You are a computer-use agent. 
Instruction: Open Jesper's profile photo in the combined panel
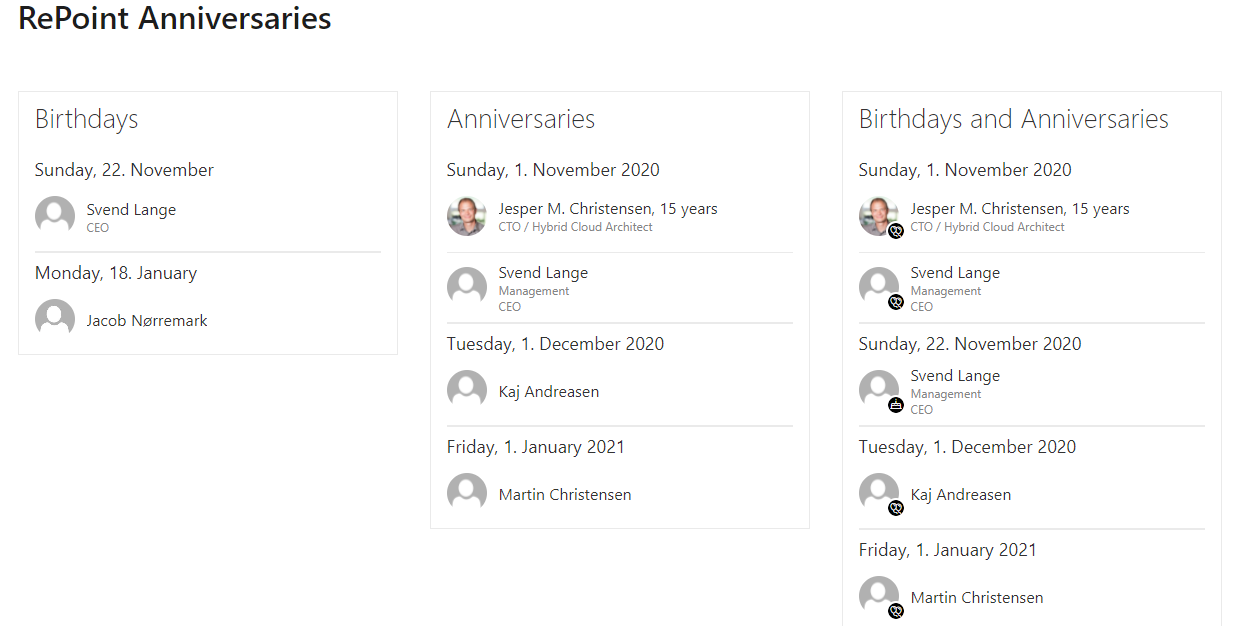[x=877, y=214]
